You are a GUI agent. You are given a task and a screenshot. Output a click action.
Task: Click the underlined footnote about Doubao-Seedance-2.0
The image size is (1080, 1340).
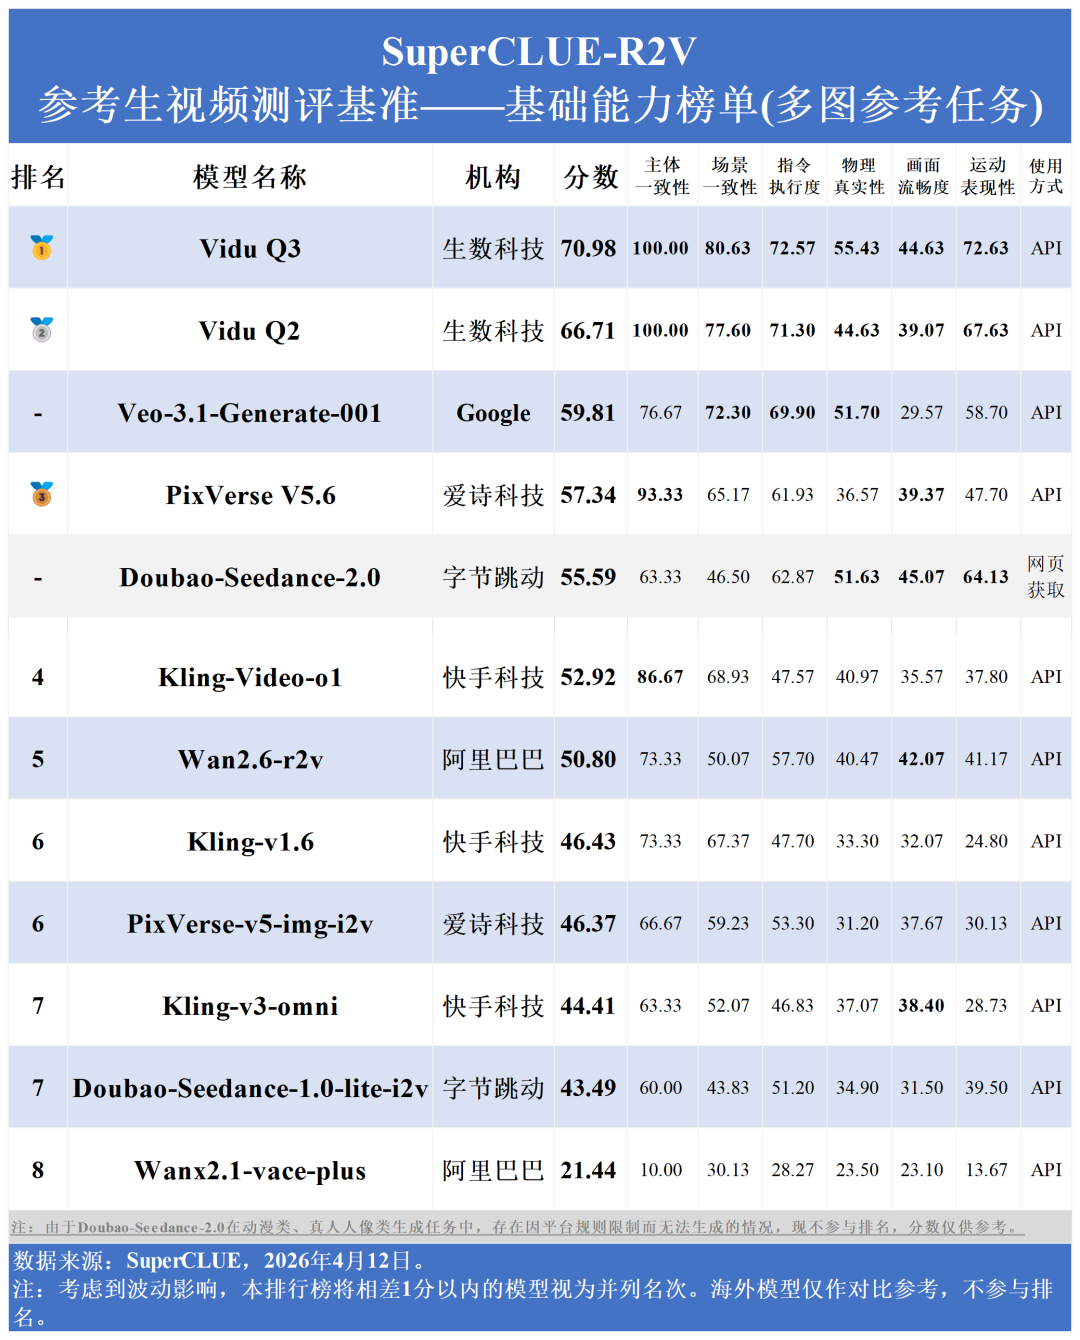click(x=516, y=1227)
